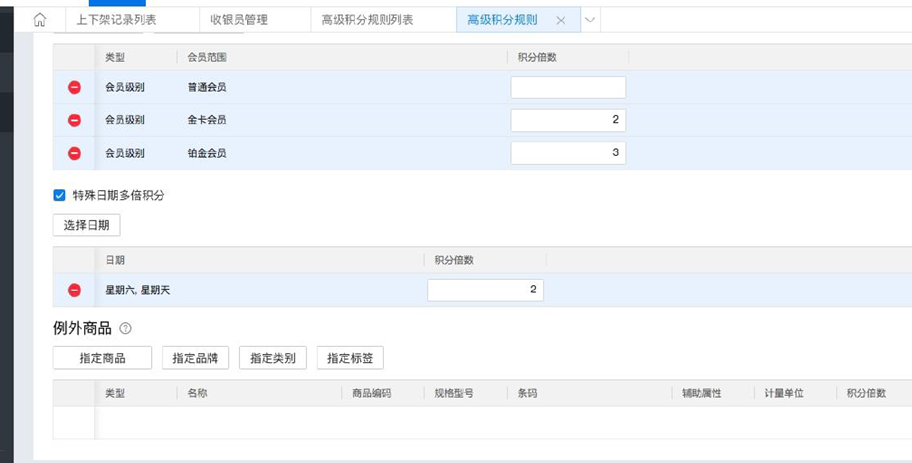912x463 pixels.
Task: Delete the 星期六, 星期天 date row
Action: point(74,290)
